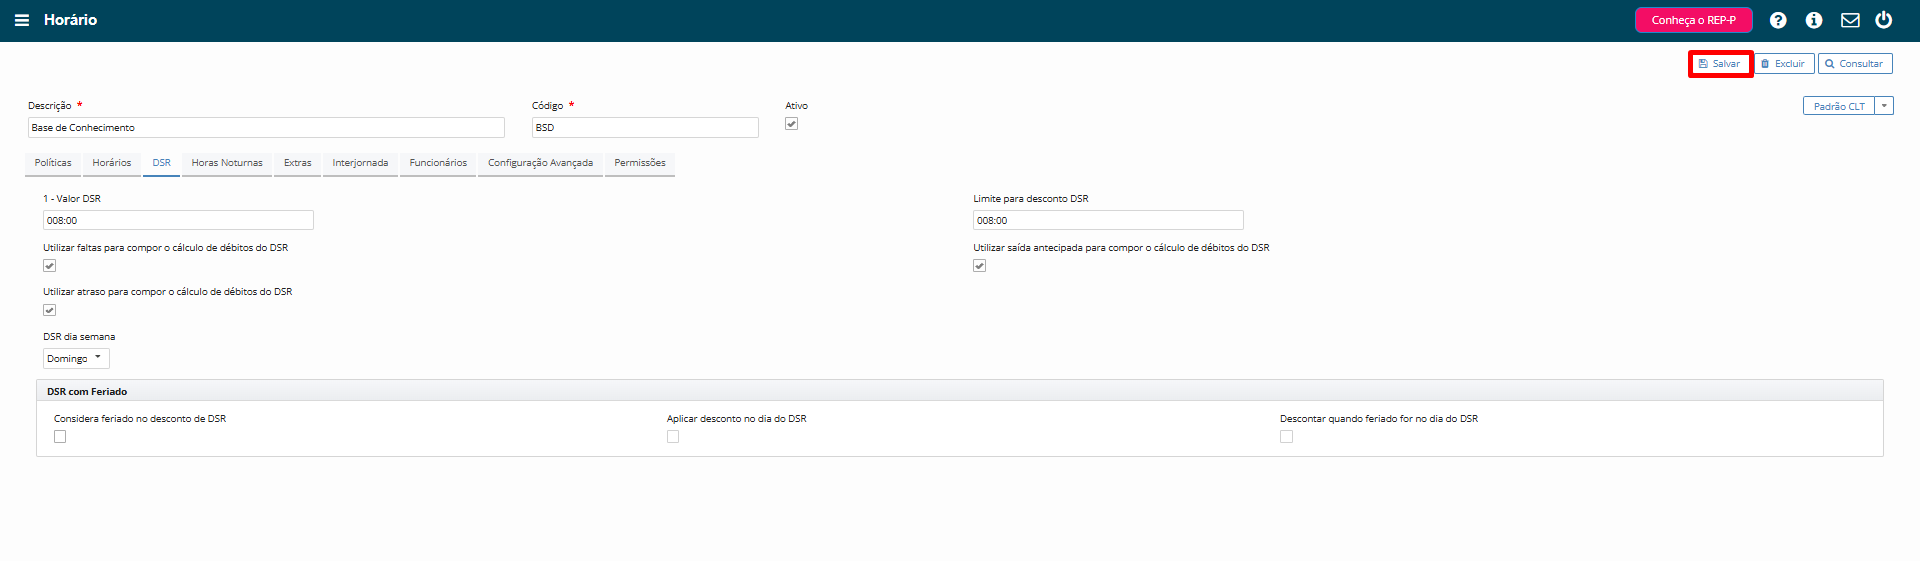The width and height of the screenshot is (1920, 561).
Task: Toggle the Ativo checkbox
Action: [x=791, y=124]
